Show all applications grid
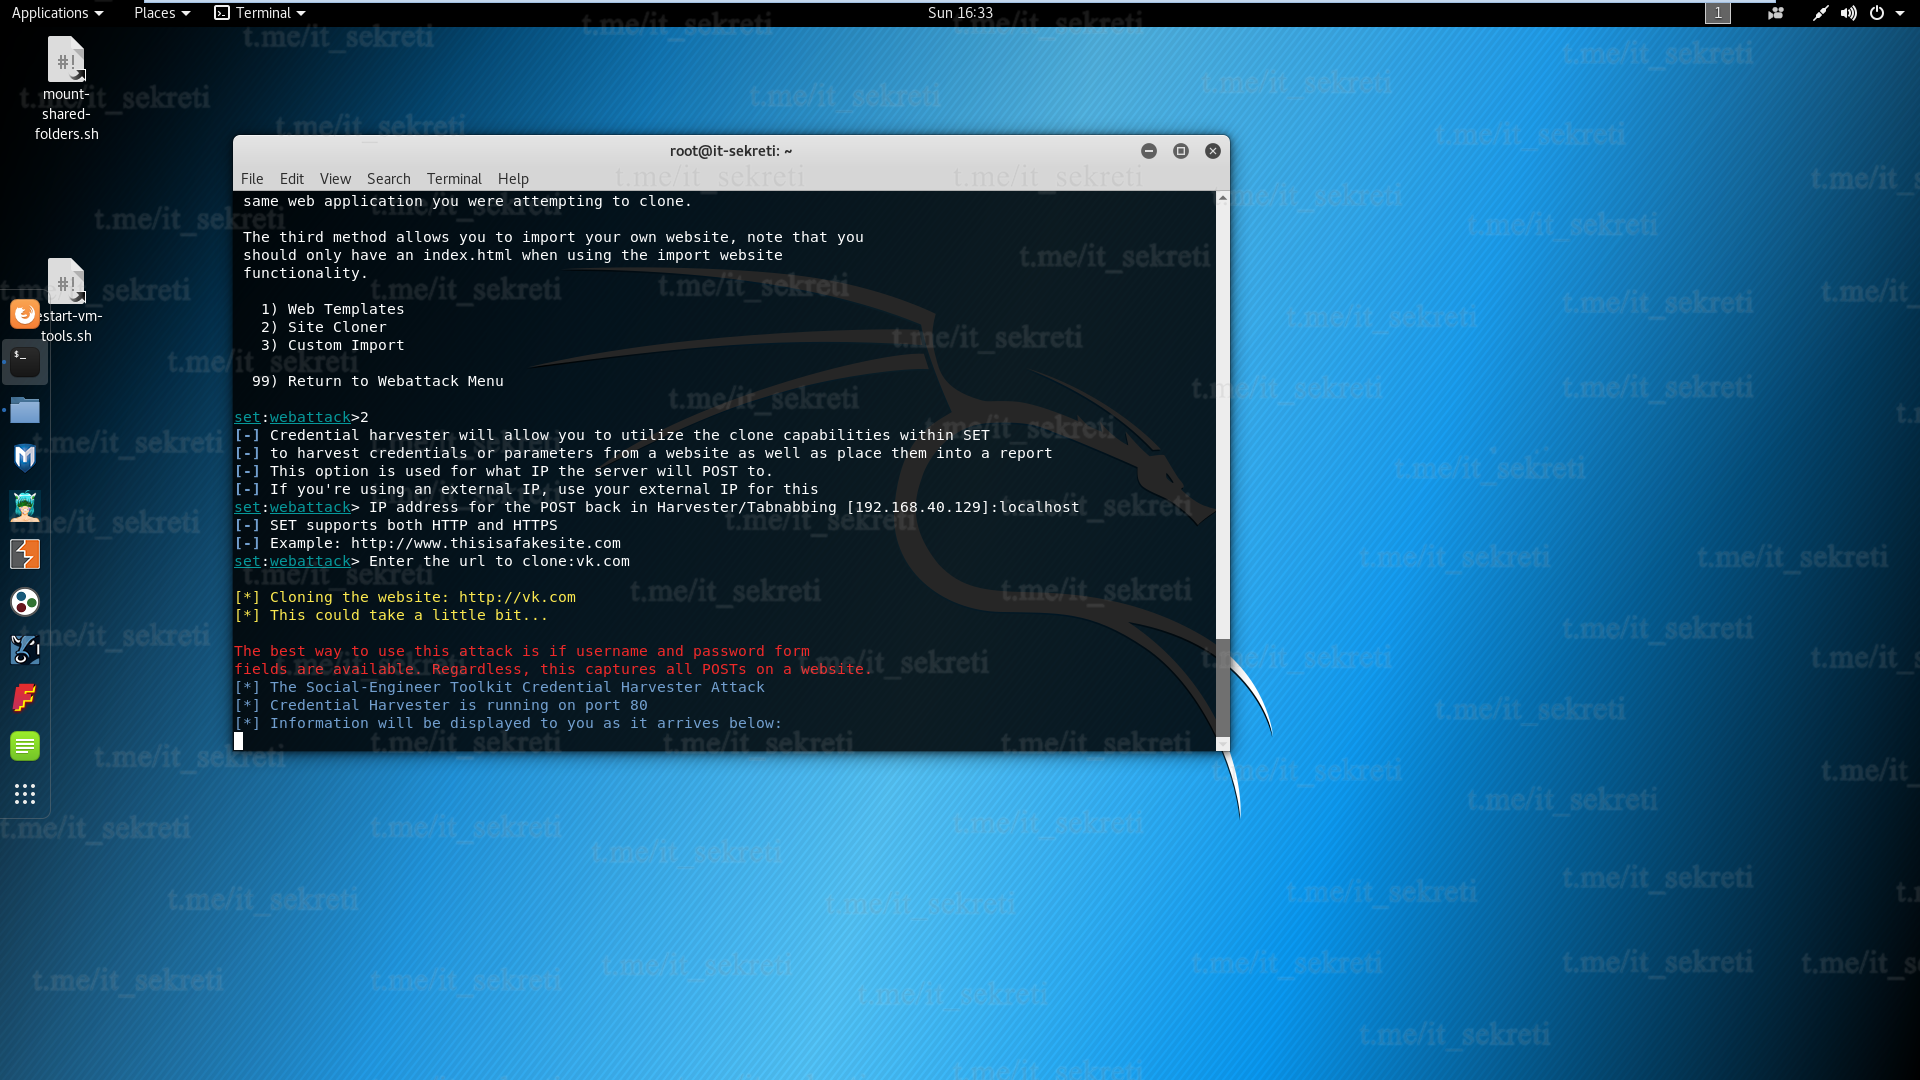Image resolution: width=1920 pixels, height=1080 pixels. pos(25,794)
